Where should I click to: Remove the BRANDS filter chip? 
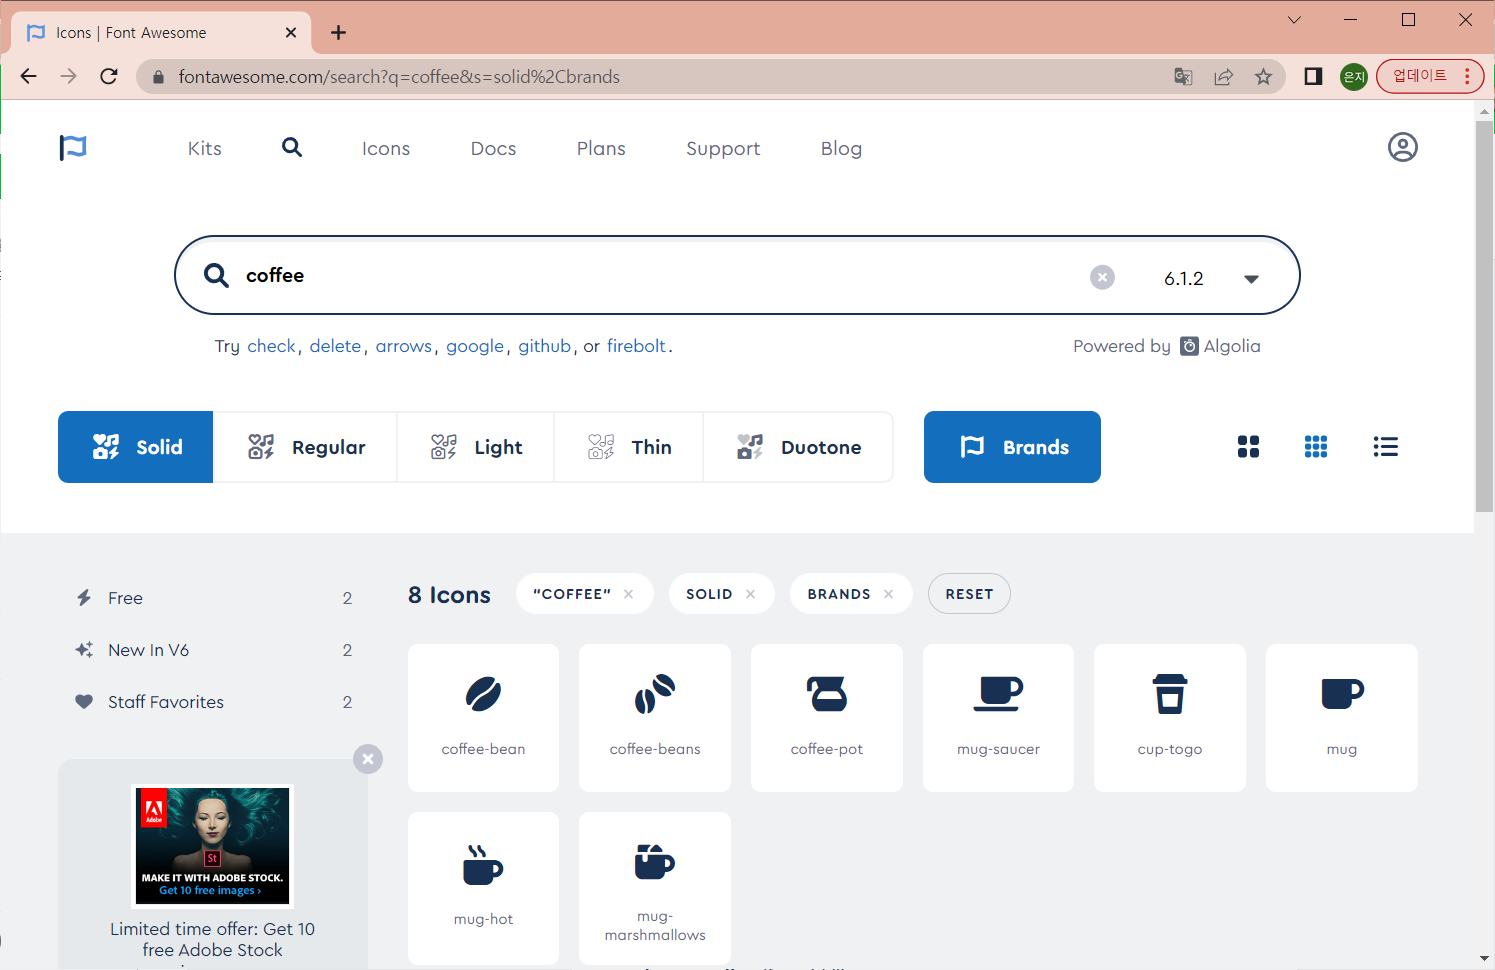pos(888,594)
